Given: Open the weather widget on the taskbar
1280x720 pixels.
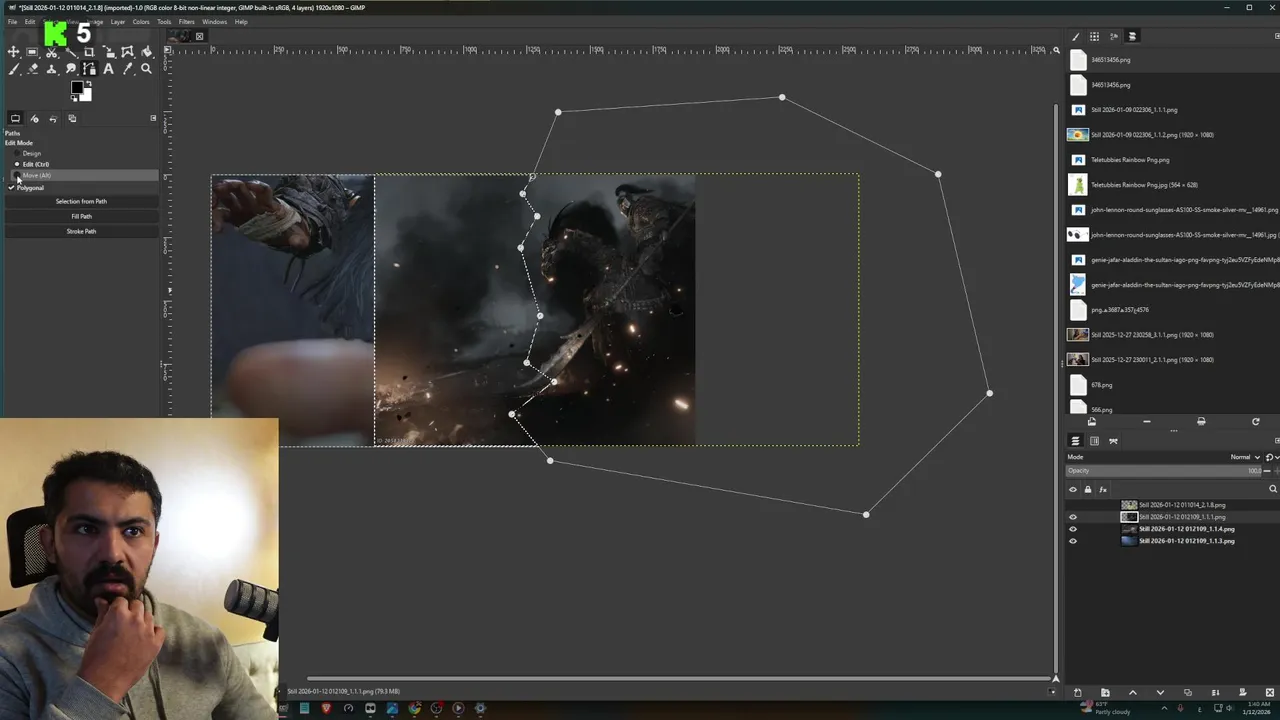Looking at the screenshot, I should [1104, 708].
